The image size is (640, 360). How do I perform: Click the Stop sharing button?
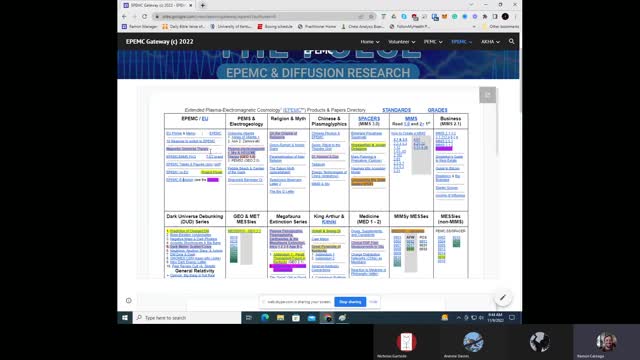[x=350, y=302]
